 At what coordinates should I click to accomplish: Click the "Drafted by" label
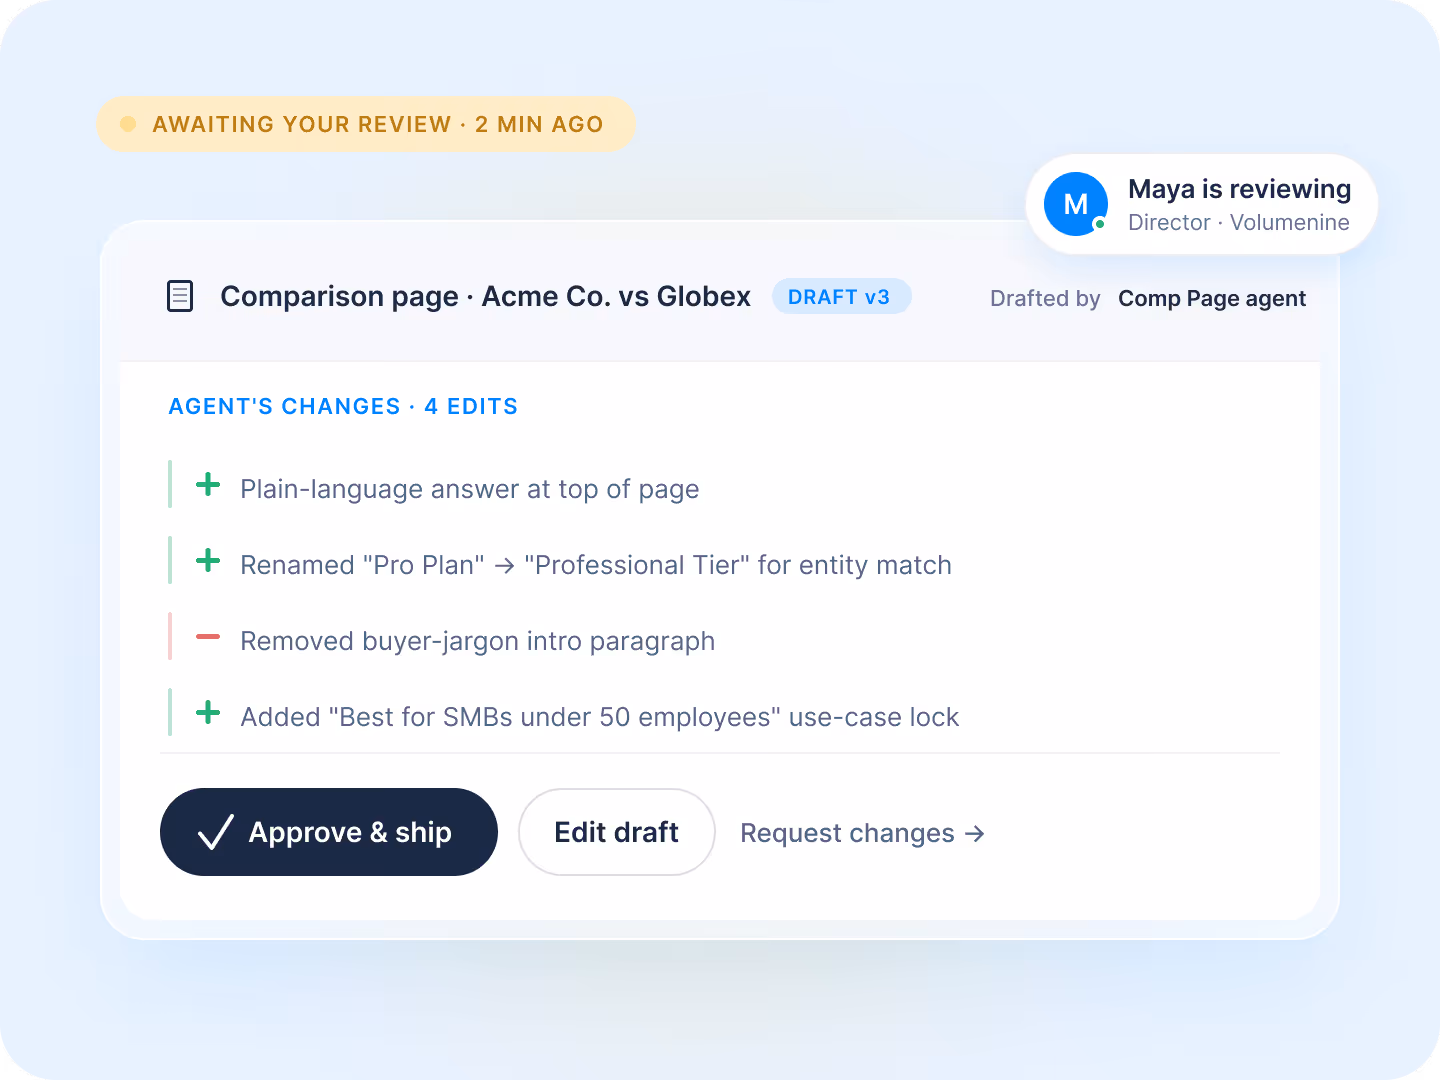[1045, 298]
